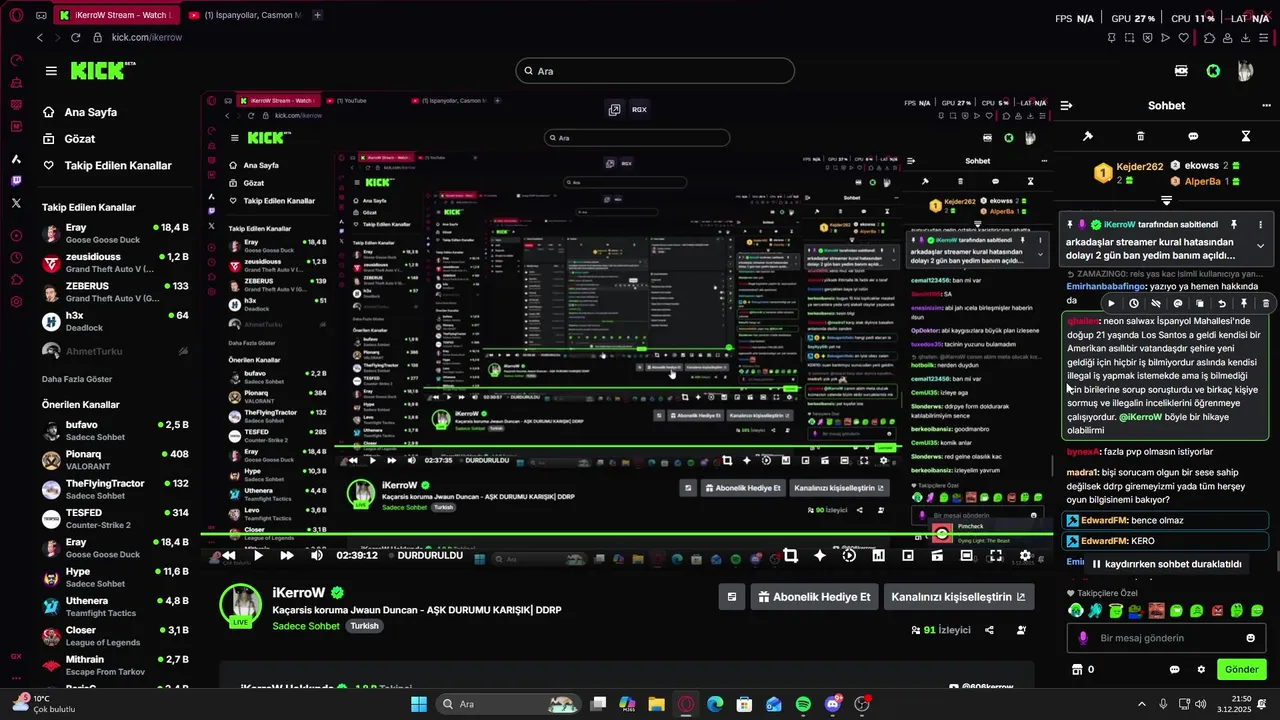Open the profile avatar in Kick header
This screenshot has height=720, width=1280.
1245,71
